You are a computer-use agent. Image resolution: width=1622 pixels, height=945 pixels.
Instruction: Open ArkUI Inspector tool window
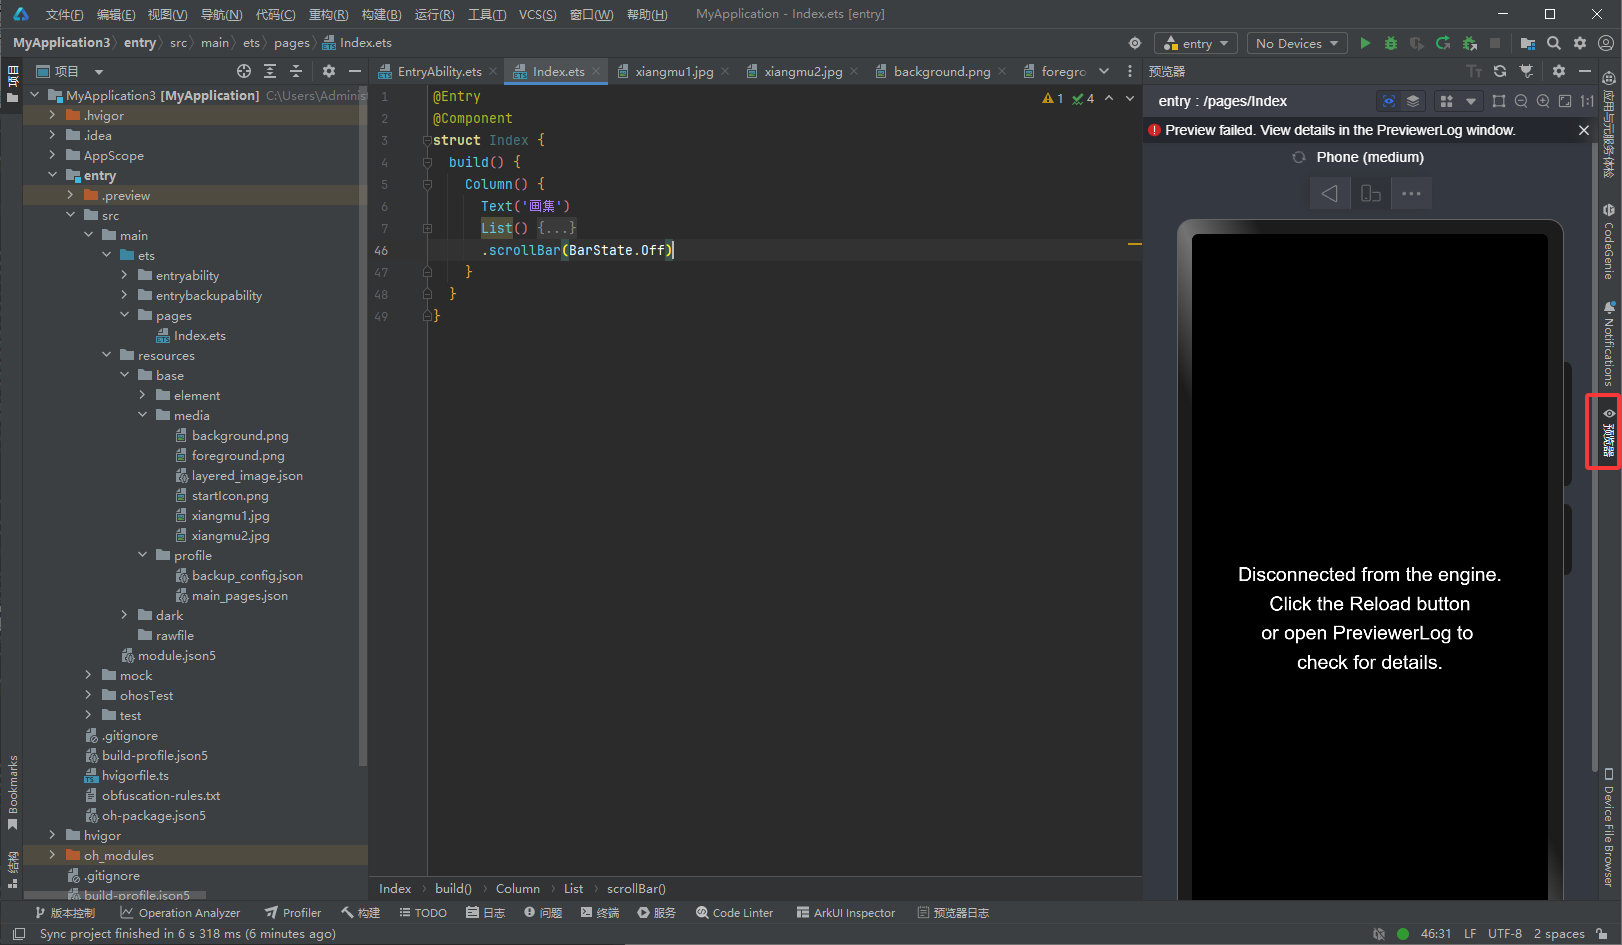click(x=846, y=912)
